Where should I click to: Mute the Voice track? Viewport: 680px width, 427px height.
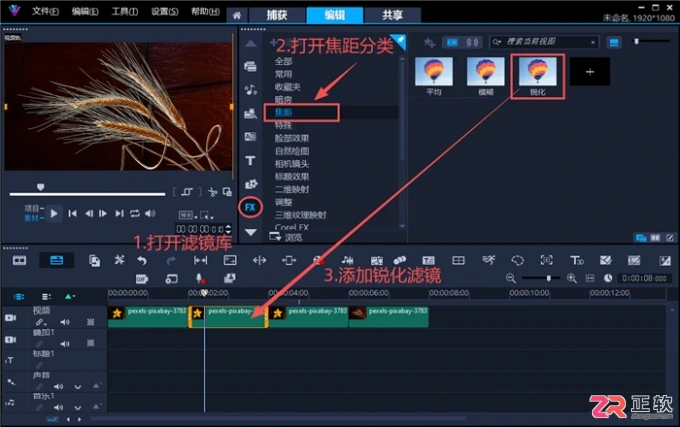click(x=59, y=386)
